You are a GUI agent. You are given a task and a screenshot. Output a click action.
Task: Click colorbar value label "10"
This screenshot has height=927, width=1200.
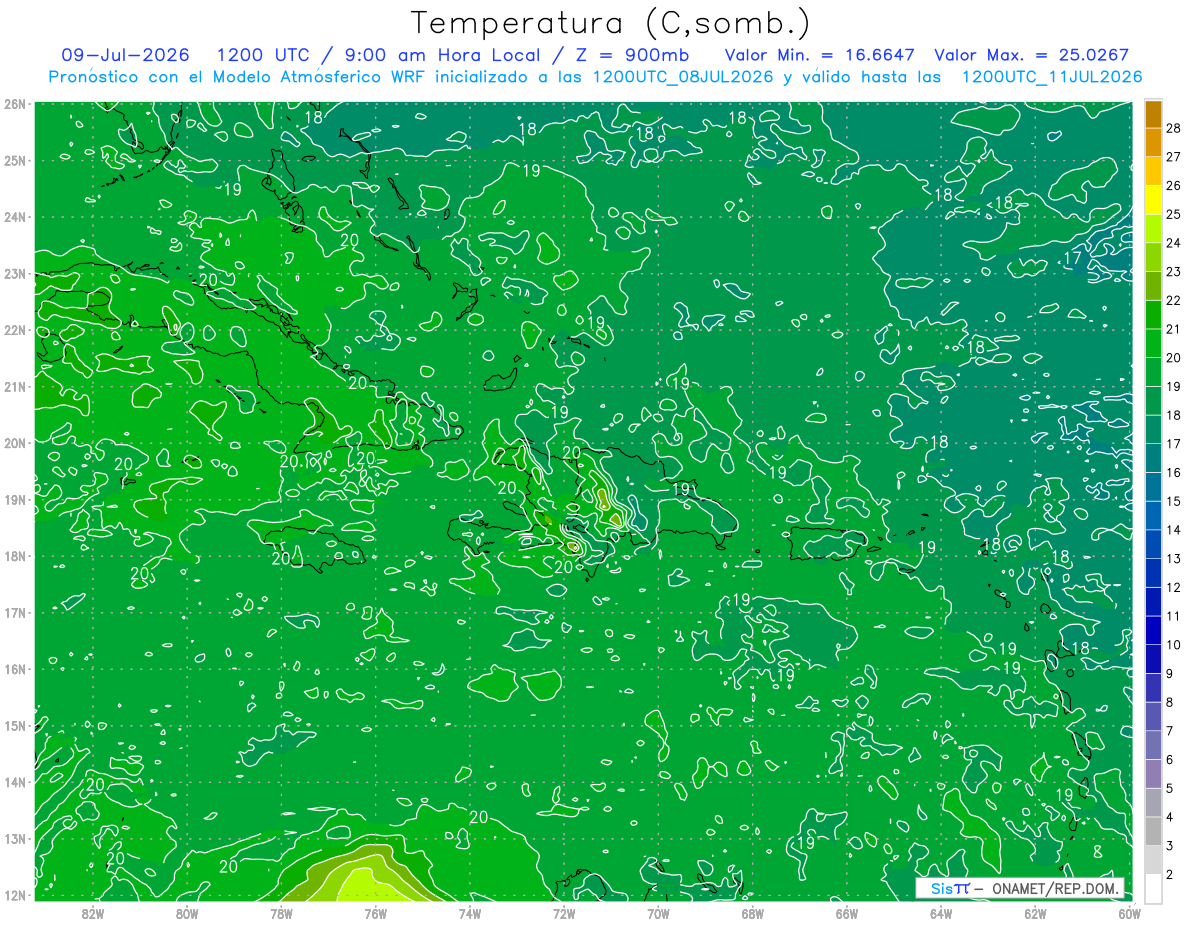(1173, 645)
